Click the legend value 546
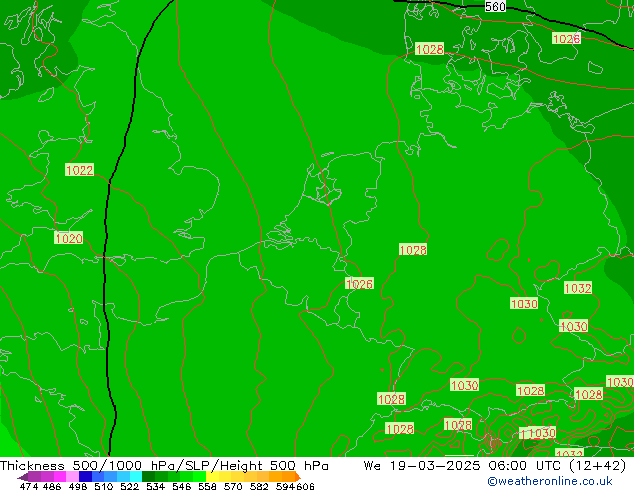This screenshot has width=634, height=490. tap(181, 486)
